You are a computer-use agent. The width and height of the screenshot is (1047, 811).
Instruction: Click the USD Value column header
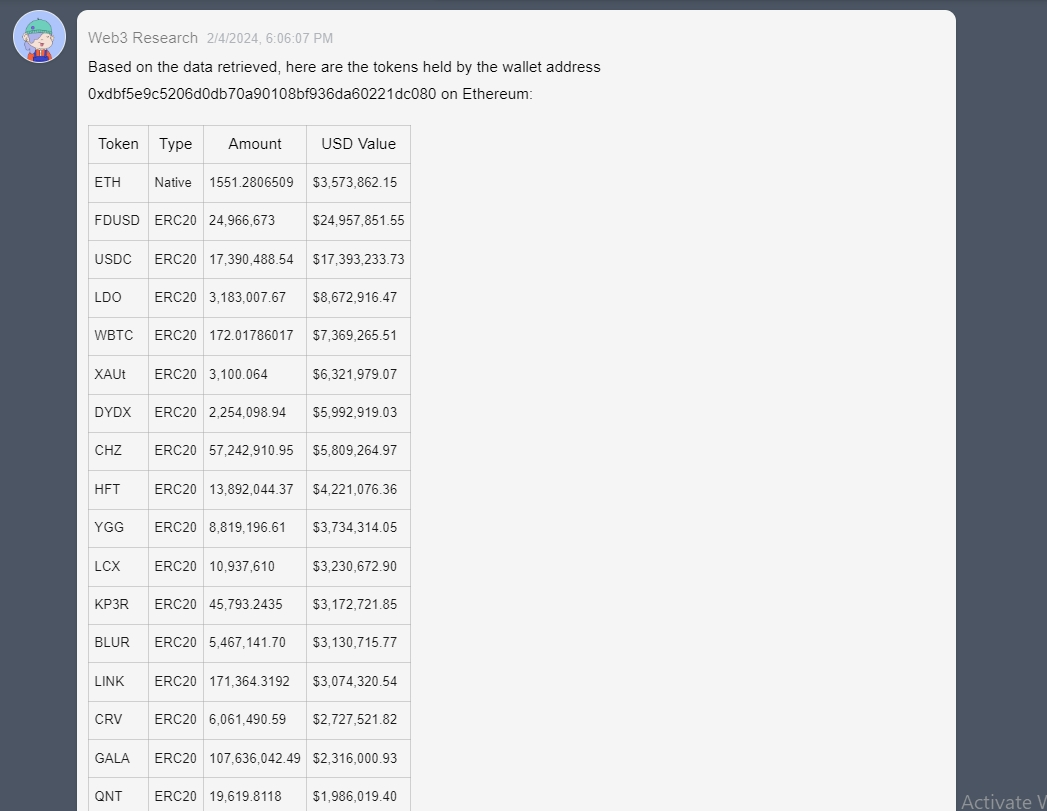358,144
